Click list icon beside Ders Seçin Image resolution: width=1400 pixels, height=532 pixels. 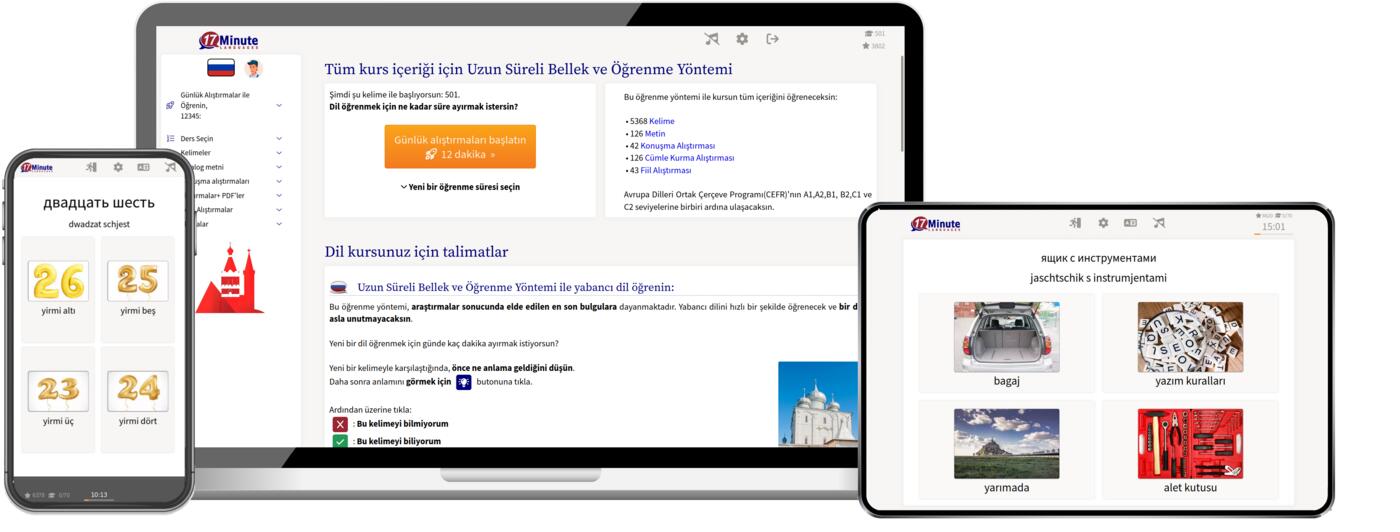click(170, 138)
